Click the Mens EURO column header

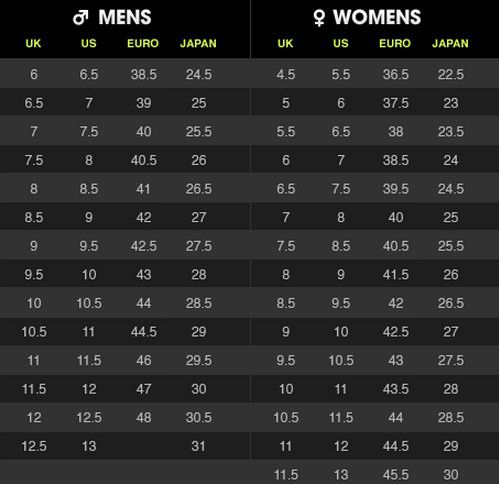pyautogui.click(x=143, y=43)
